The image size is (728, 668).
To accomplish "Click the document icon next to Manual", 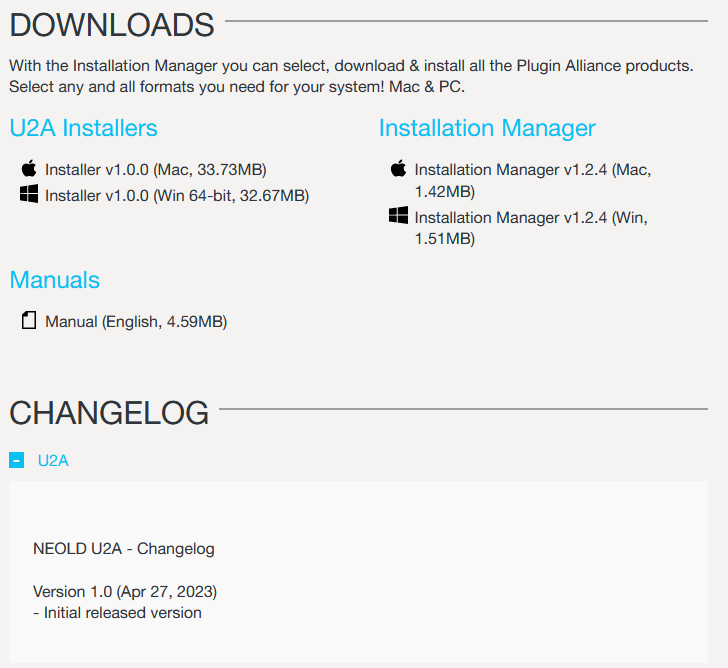I will 29,320.
